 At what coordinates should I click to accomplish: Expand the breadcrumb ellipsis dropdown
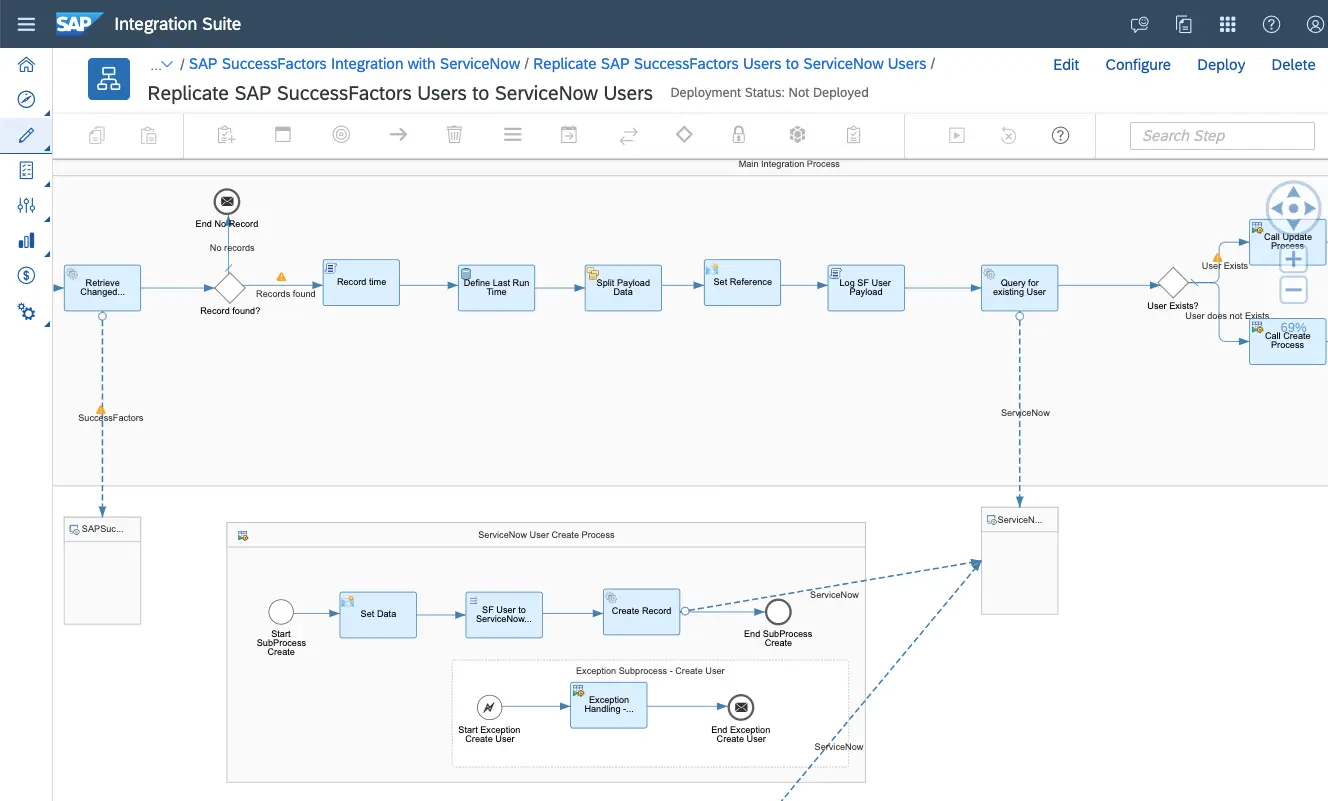[161, 64]
